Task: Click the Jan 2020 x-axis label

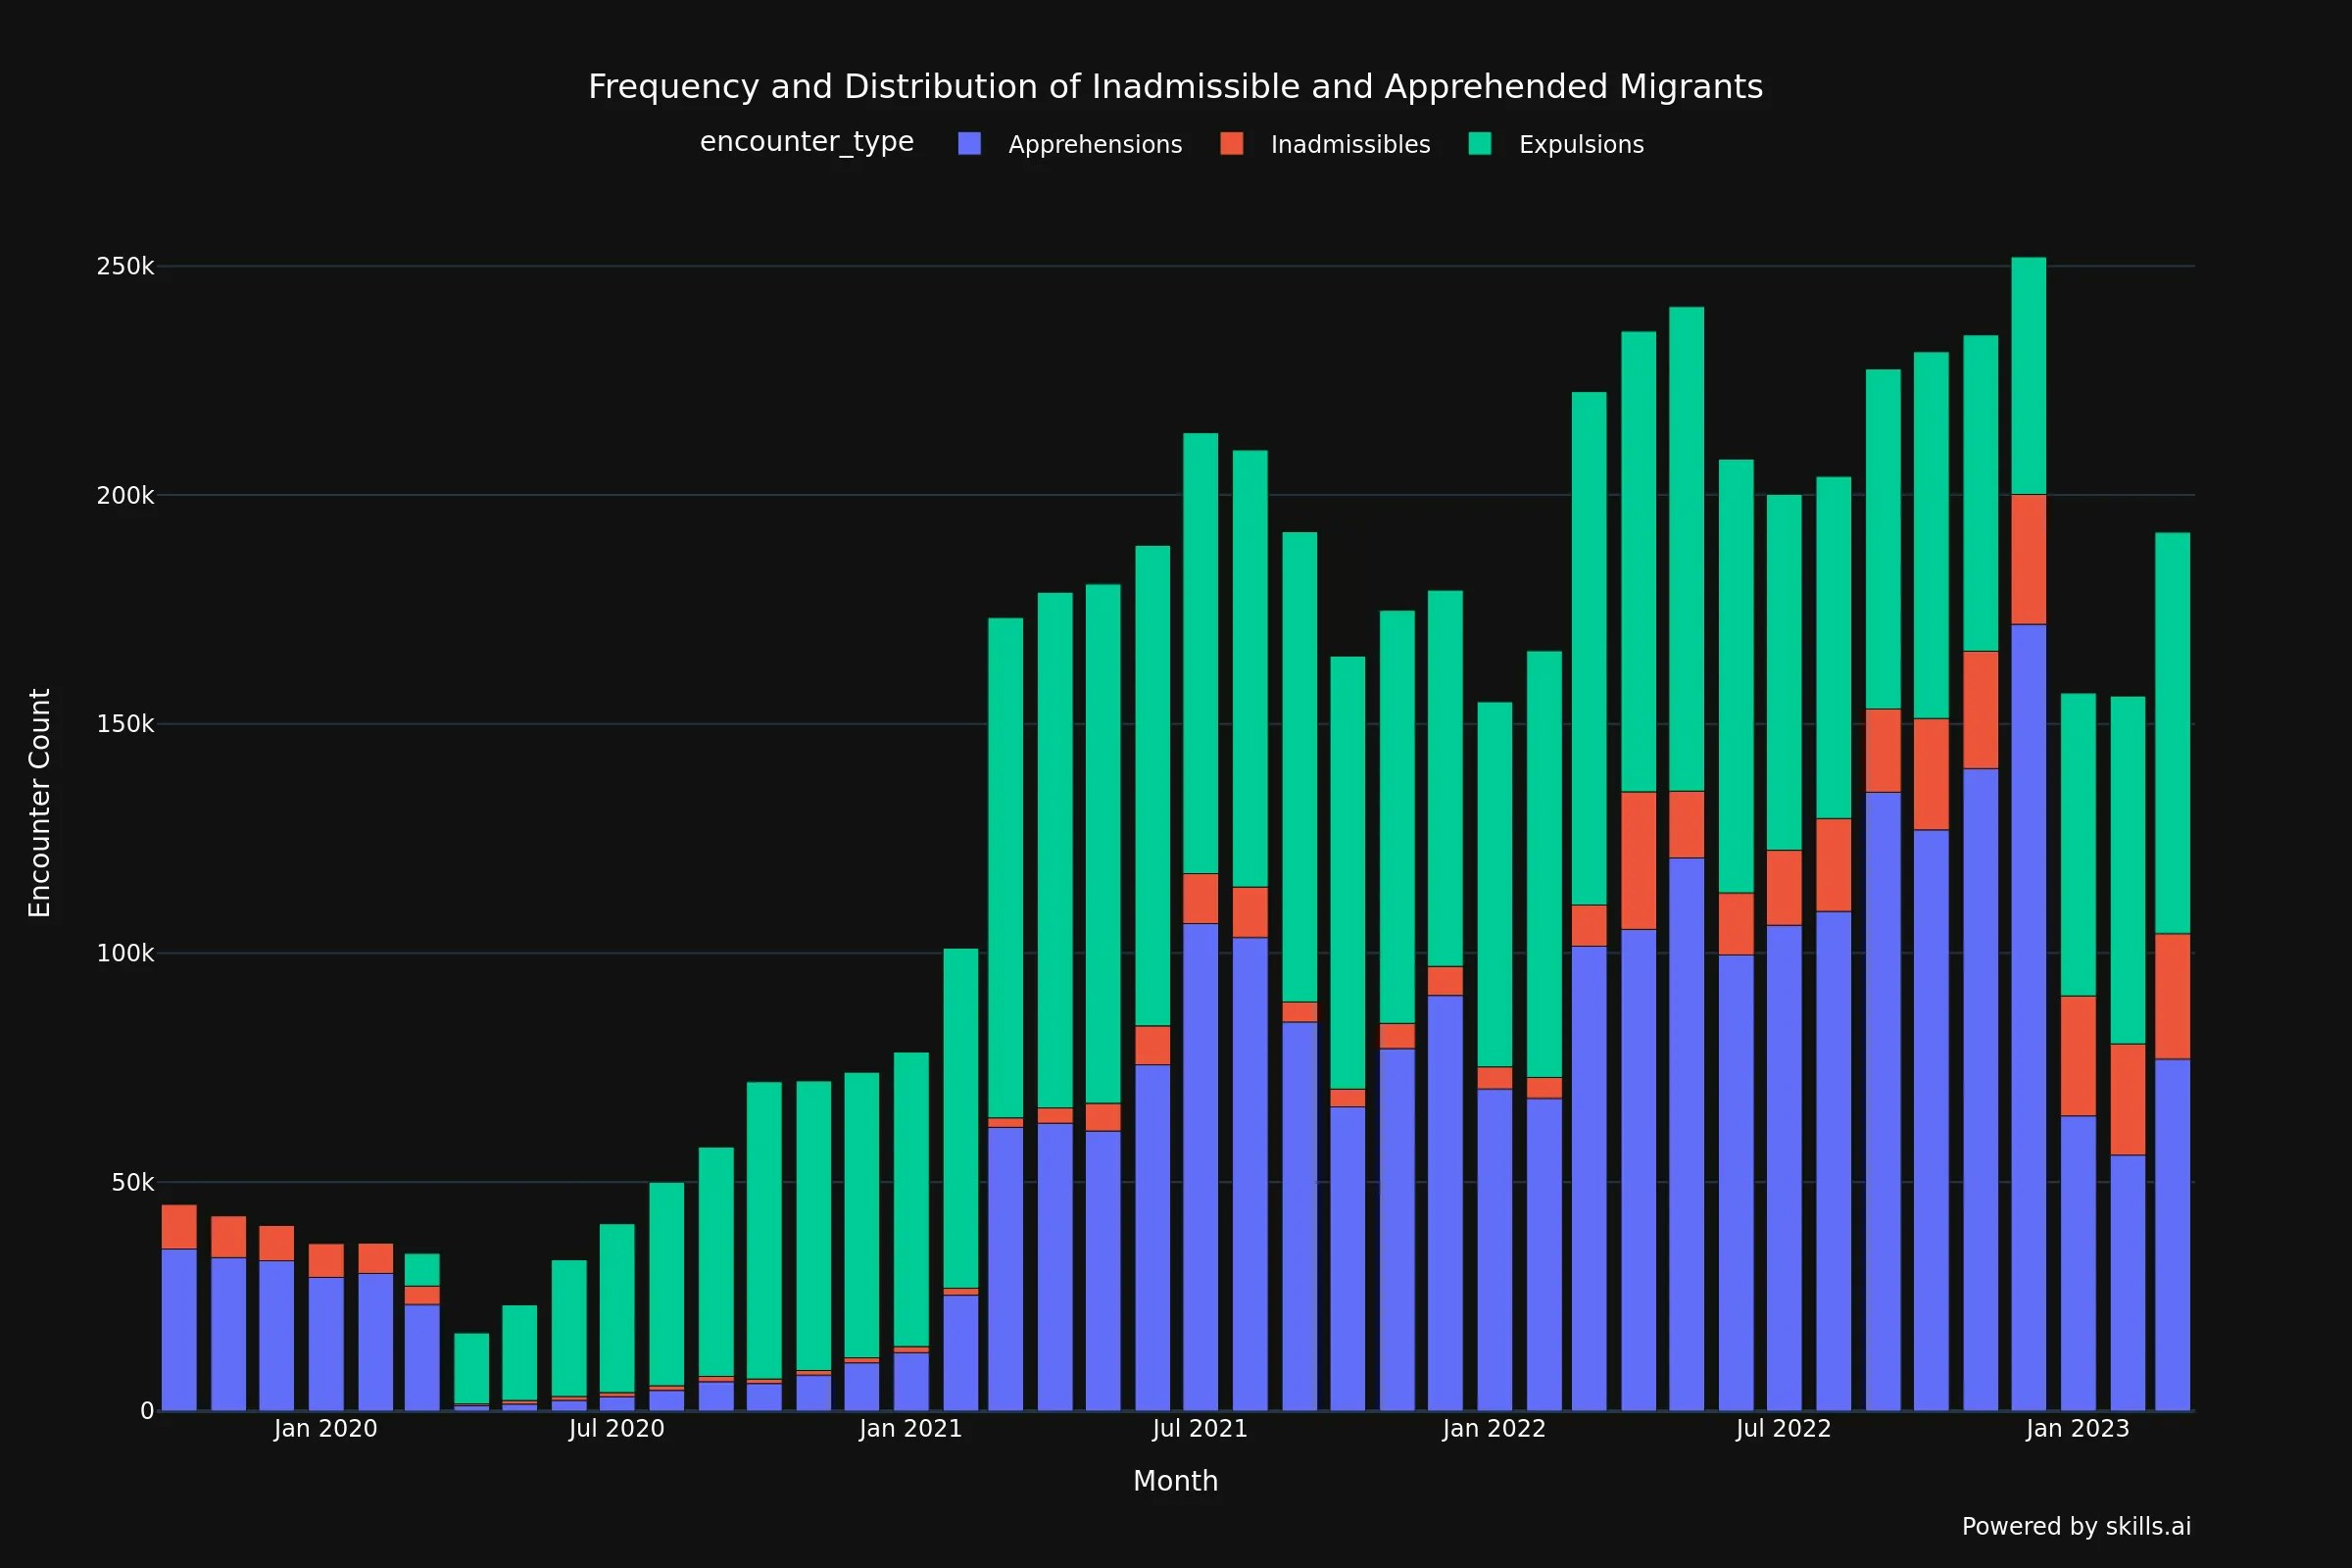Action: pyautogui.click(x=326, y=1429)
